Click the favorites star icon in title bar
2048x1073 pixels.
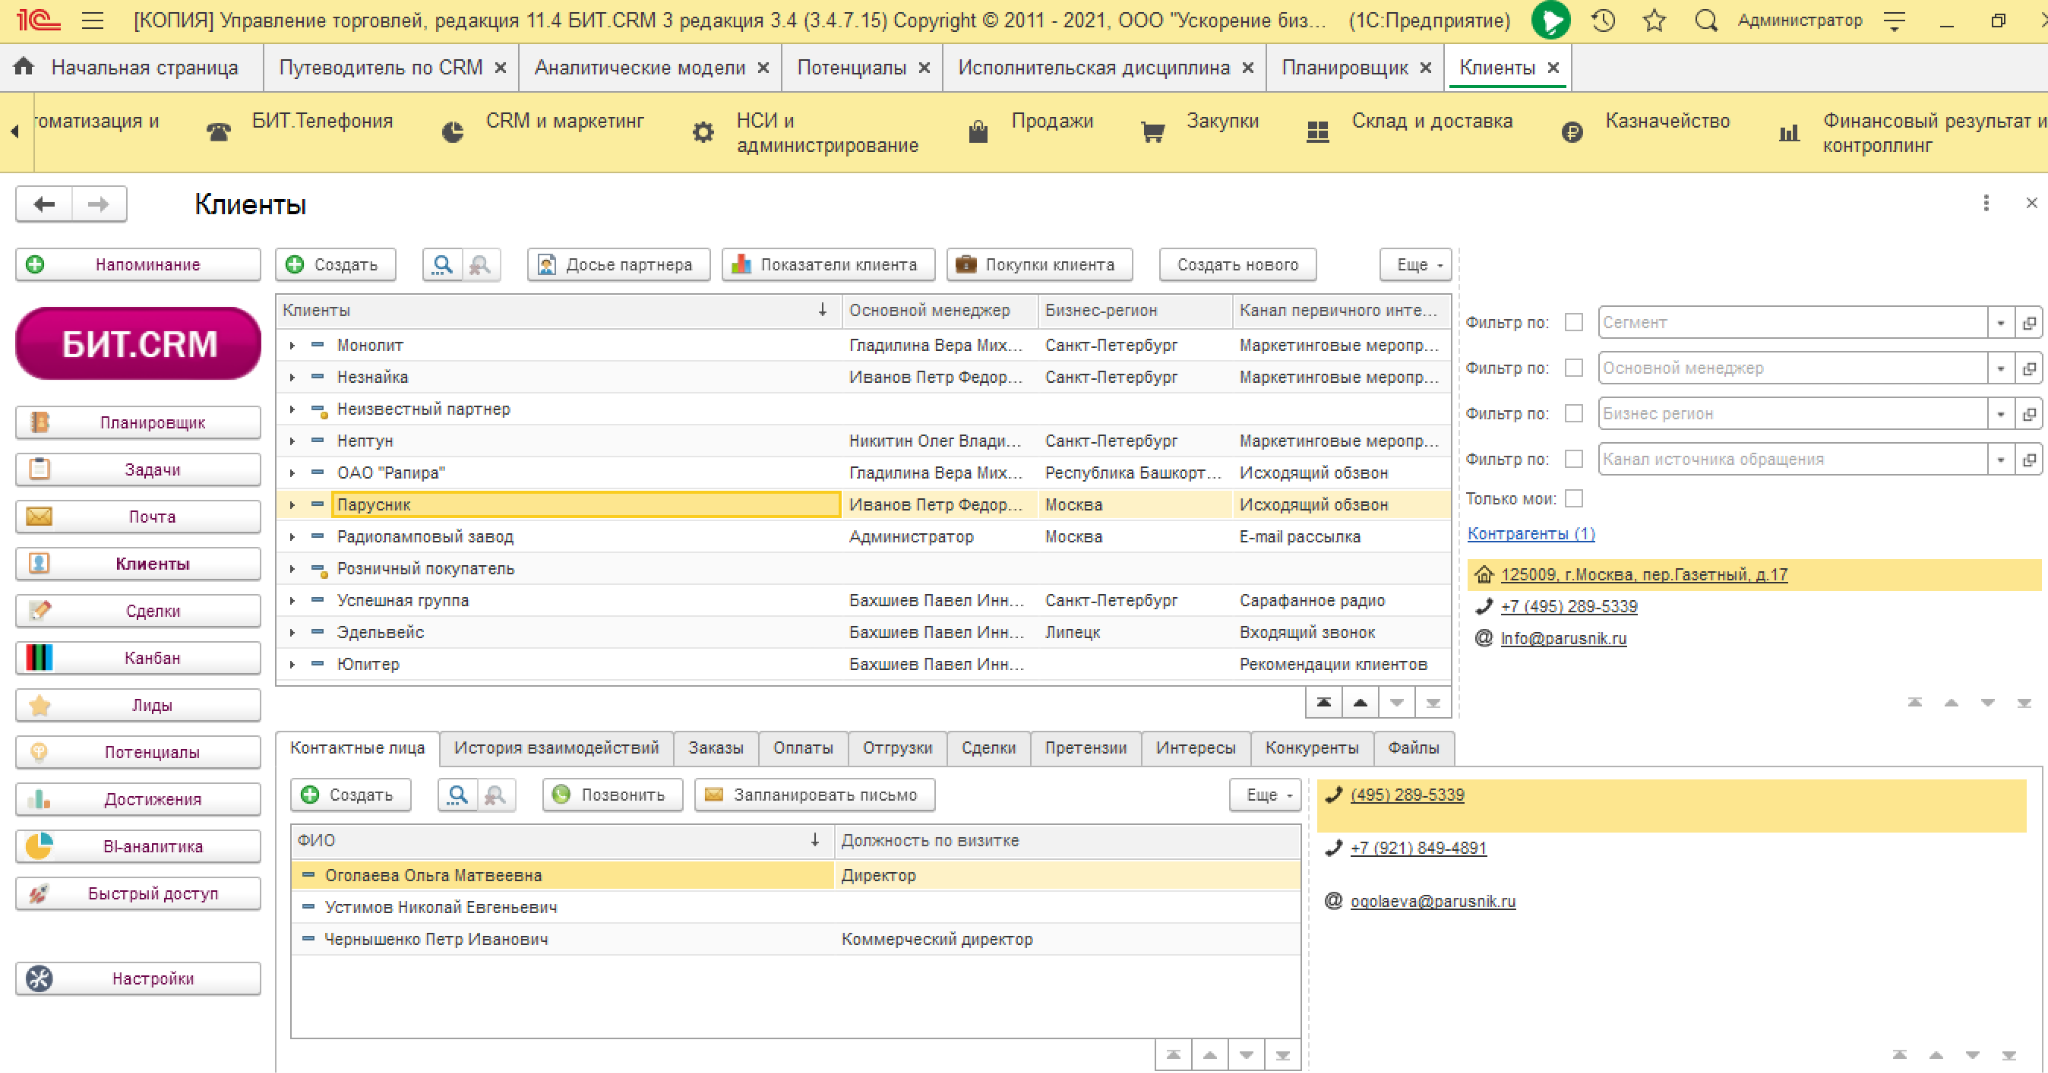[1654, 20]
